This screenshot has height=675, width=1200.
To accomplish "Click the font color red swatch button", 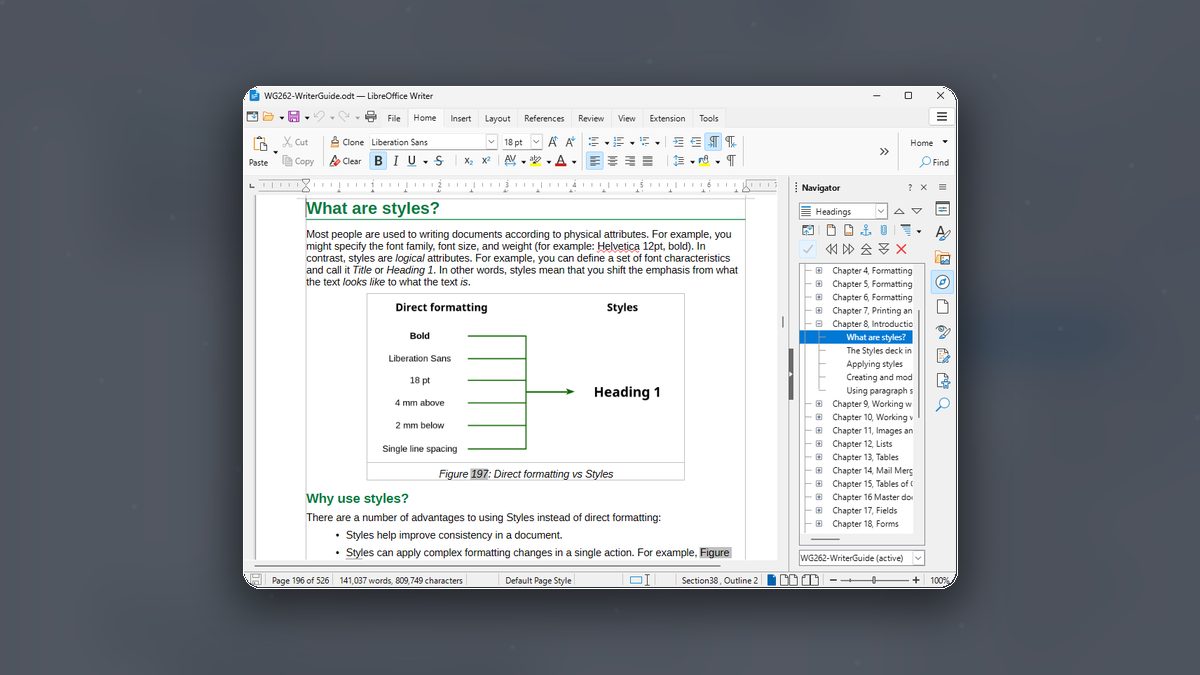I will 560,161.
